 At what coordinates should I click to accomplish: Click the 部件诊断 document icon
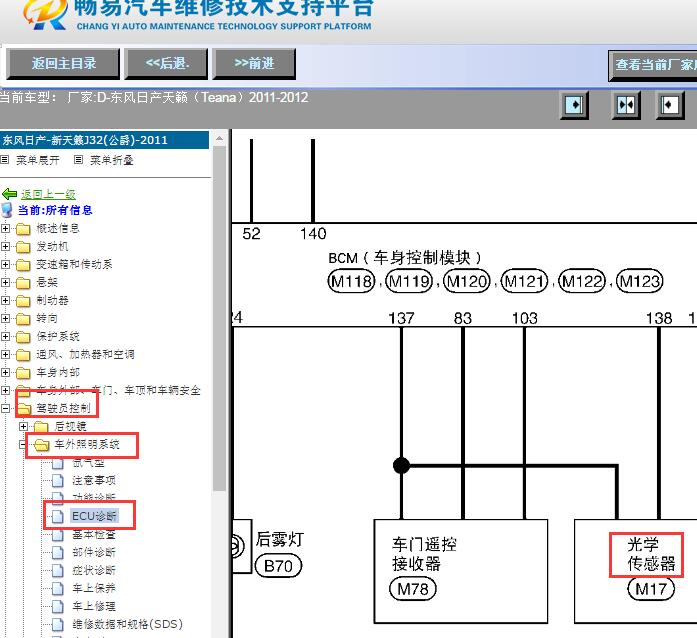pyautogui.click(x=58, y=552)
